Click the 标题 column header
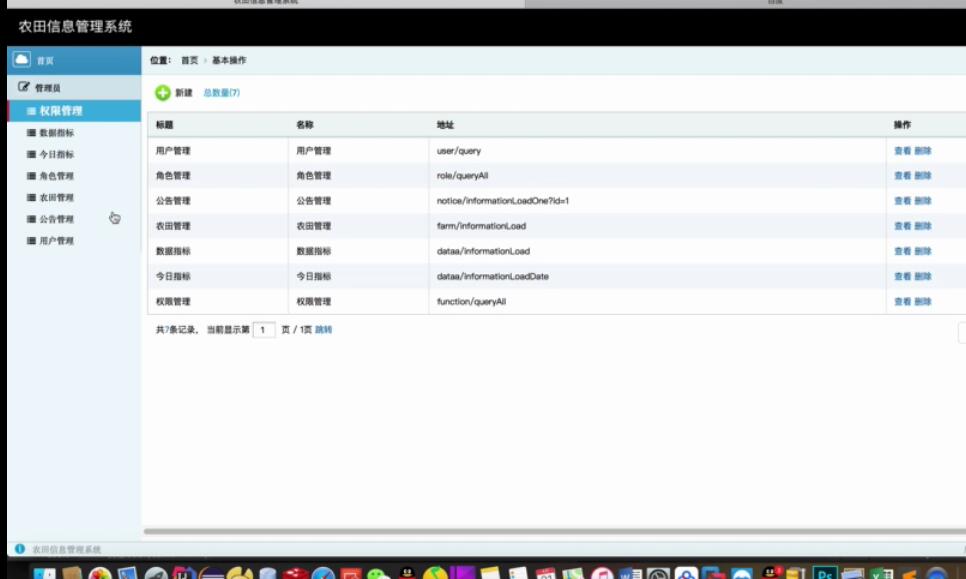The image size is (966, 579). click(164, 124)
